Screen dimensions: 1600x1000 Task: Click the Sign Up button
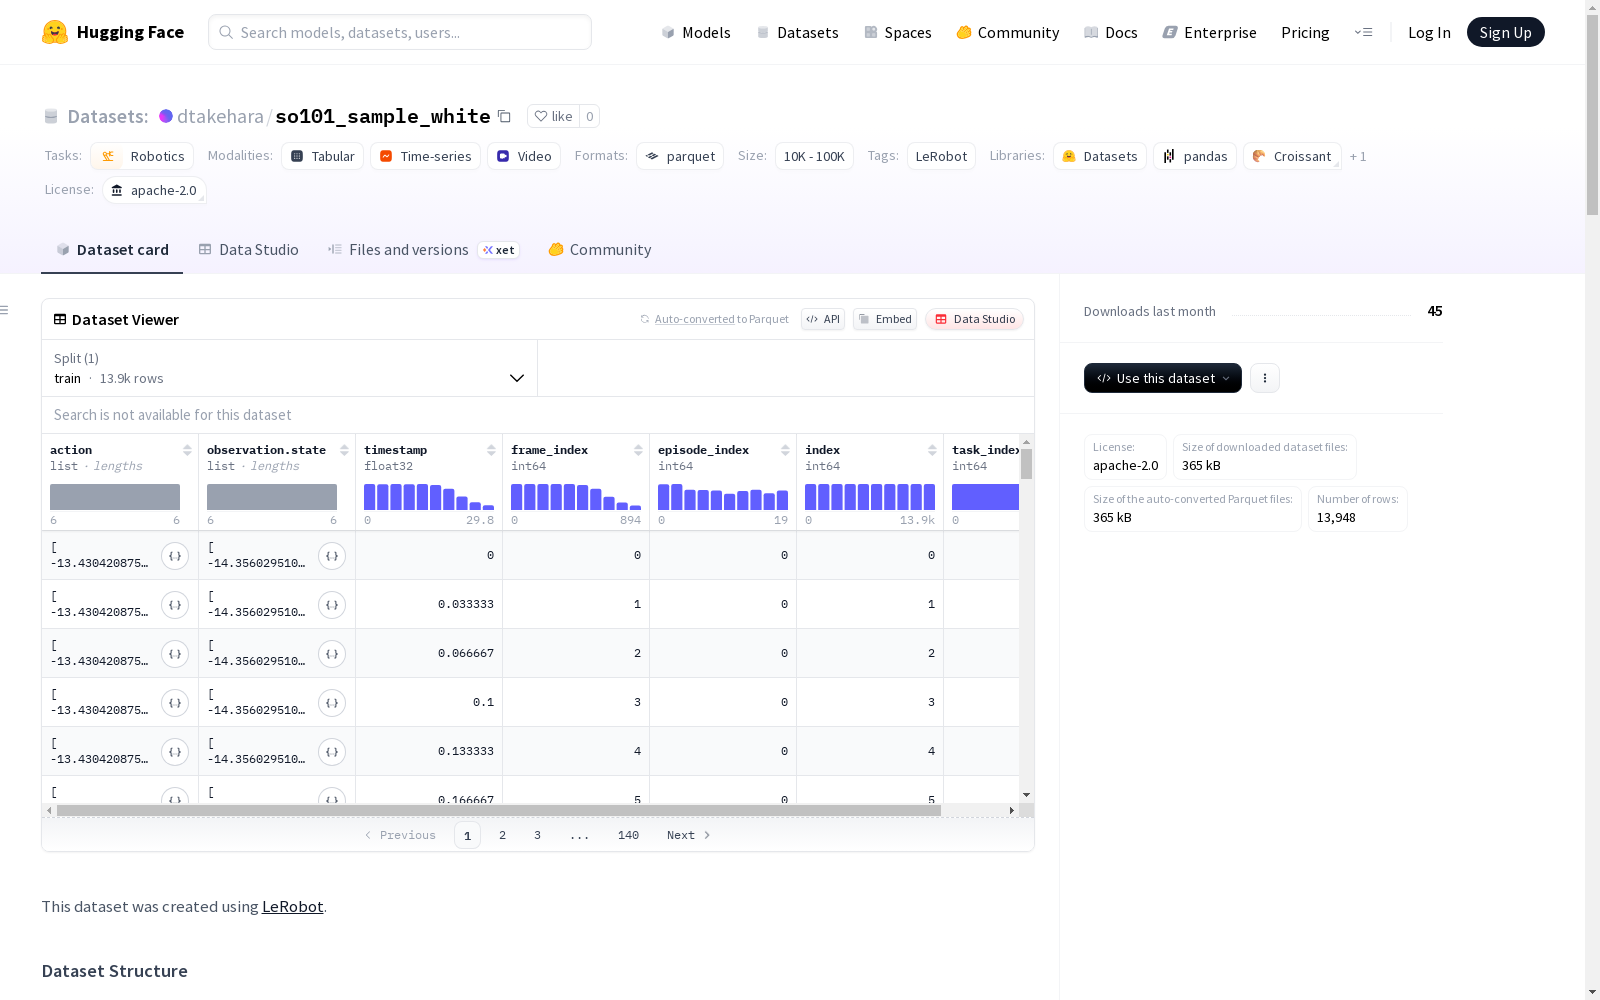[1506, 32]
